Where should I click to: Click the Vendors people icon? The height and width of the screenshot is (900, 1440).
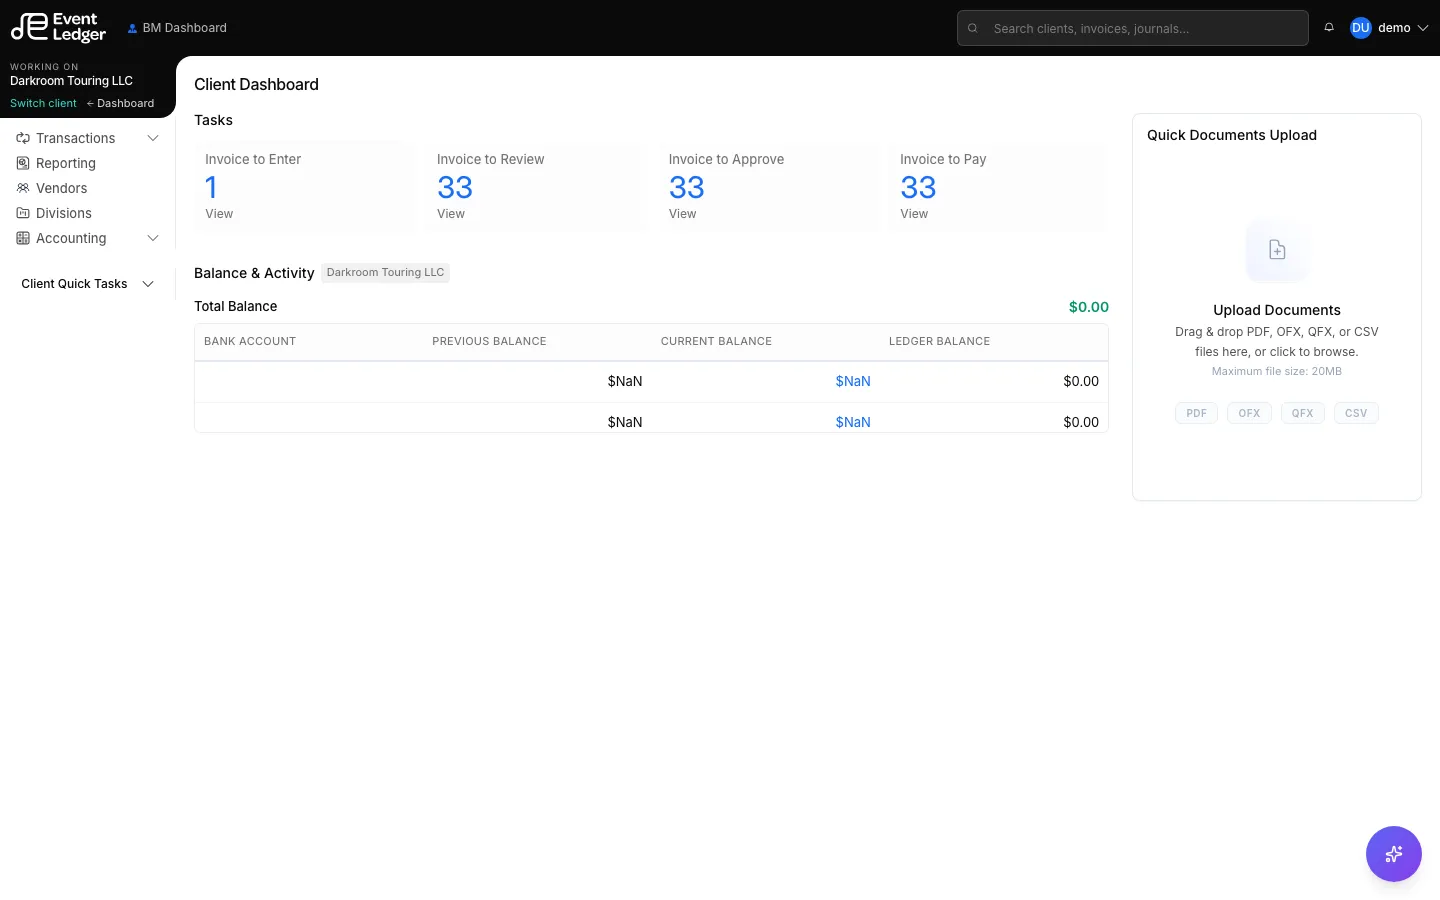point(23,188)
